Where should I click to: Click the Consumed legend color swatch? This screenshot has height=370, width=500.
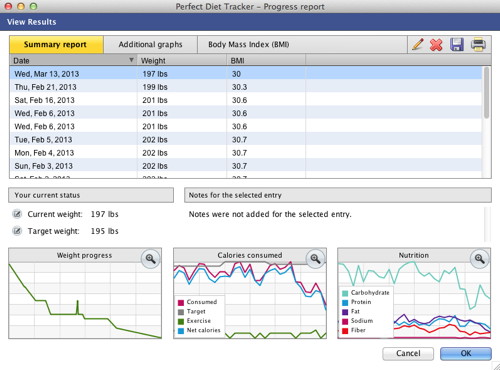tap(181, 302)
